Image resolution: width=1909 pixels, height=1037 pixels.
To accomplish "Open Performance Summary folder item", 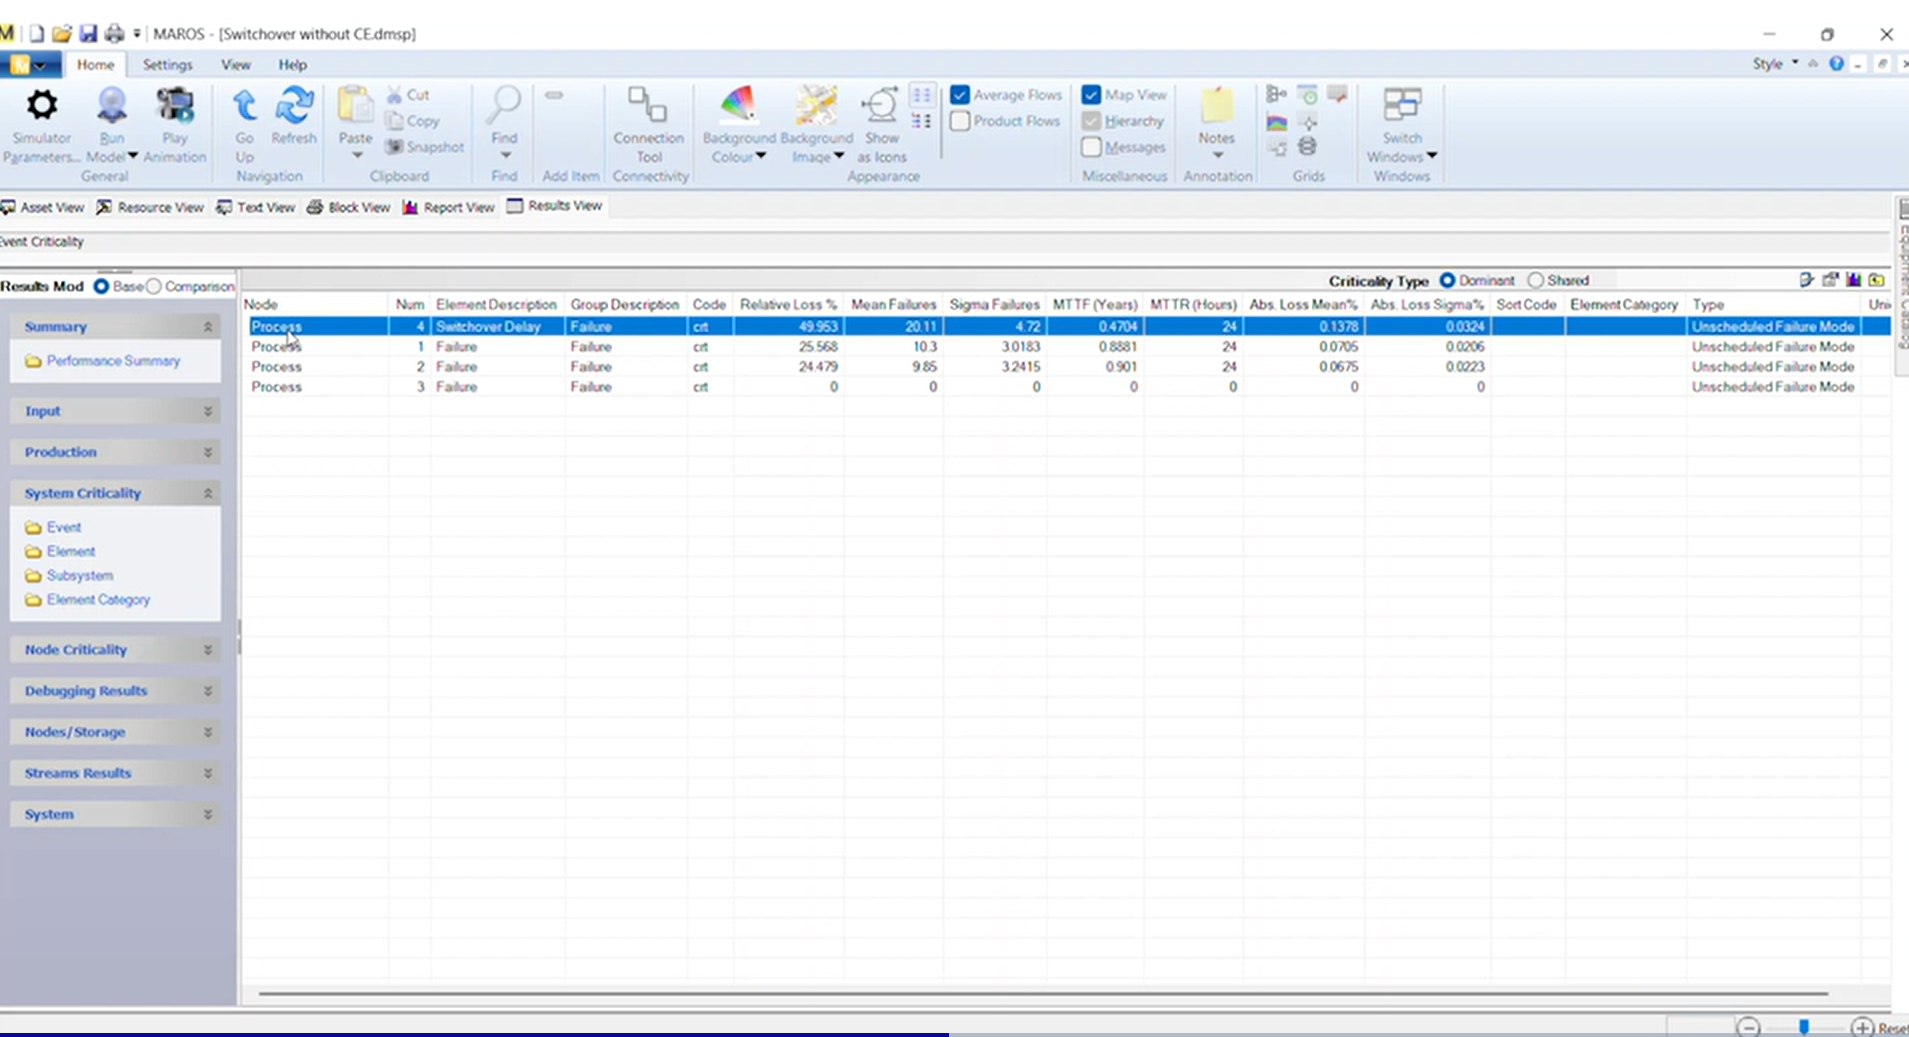I will click(x=103, y=361).
